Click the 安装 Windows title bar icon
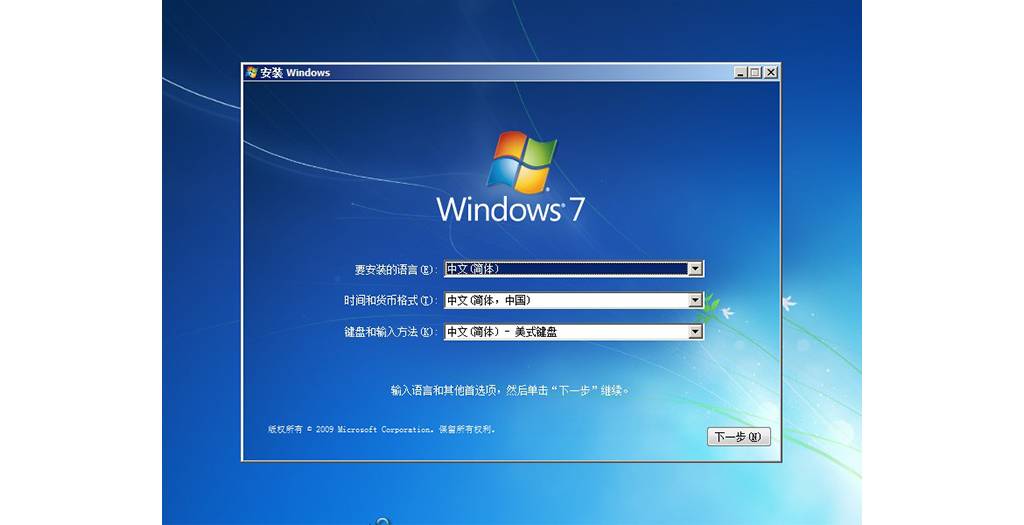Screen dimensions: 1024x525 pyautogui.click(x=251, y=72)
